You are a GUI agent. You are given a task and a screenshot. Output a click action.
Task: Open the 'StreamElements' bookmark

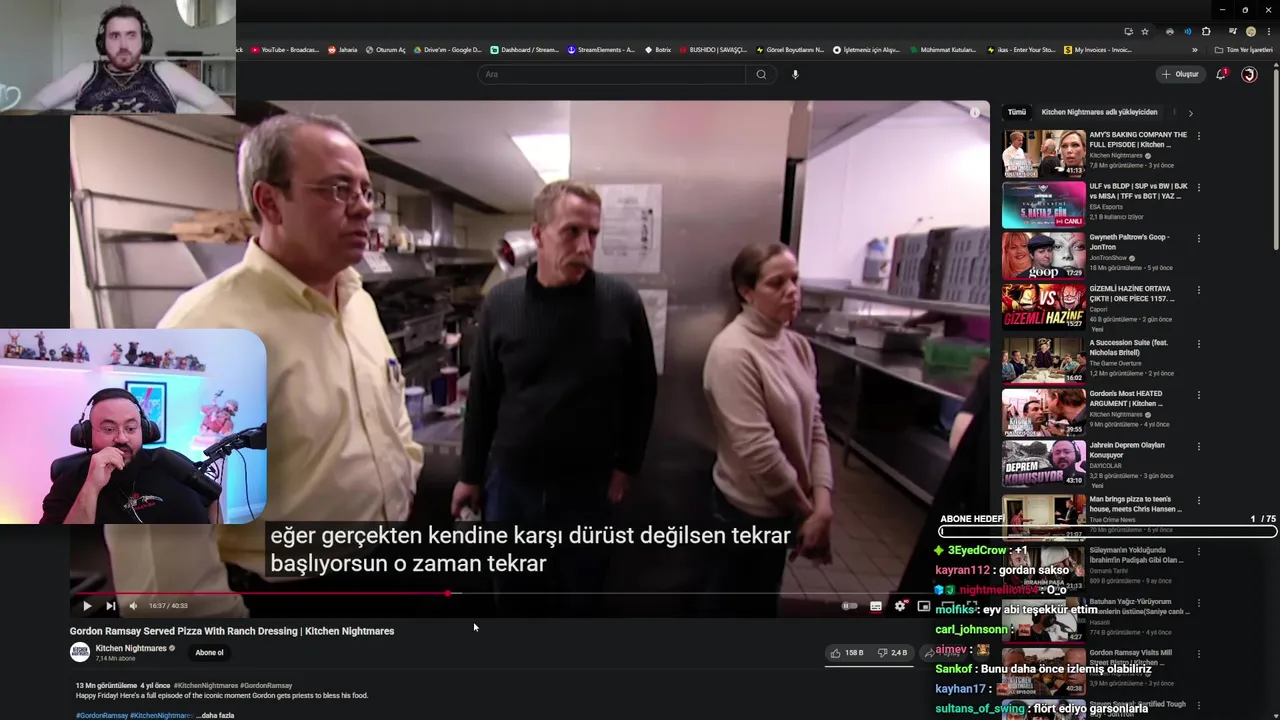[x=601, y=49]
